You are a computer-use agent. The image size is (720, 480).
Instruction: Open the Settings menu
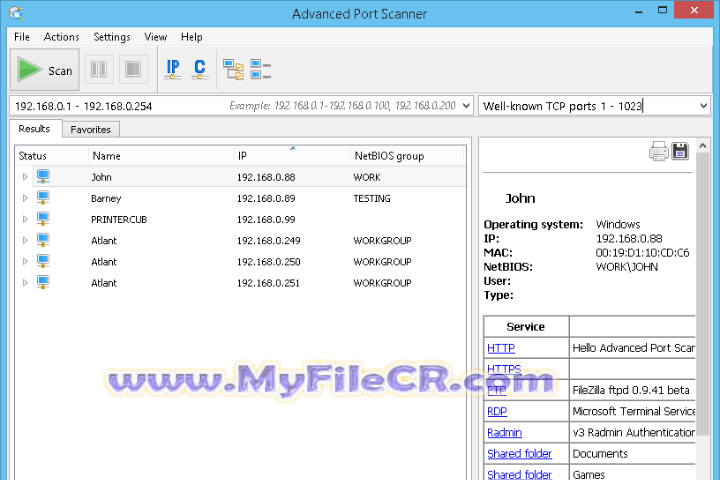click(x=112, y=37)
